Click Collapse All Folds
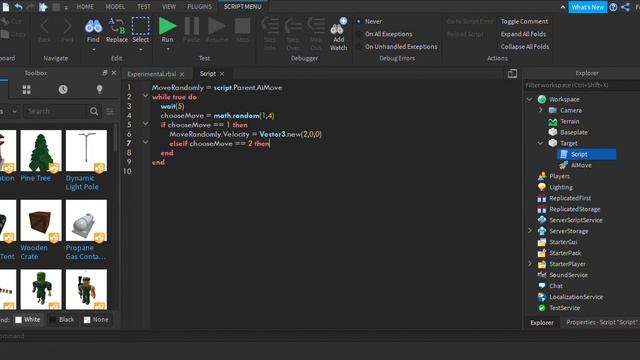Image resolution: width=640 pixels, height=360 pixels. [x=524, y=47]
